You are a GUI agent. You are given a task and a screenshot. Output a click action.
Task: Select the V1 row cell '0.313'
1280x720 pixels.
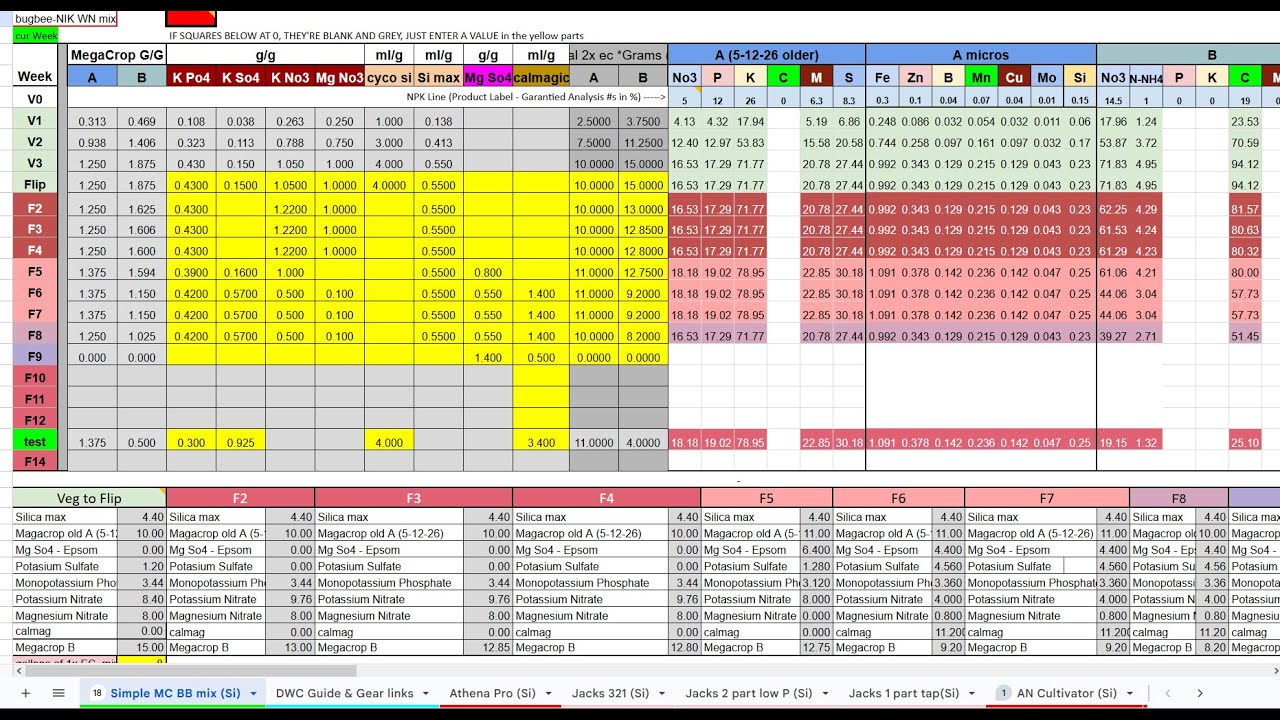click(92, 121)
